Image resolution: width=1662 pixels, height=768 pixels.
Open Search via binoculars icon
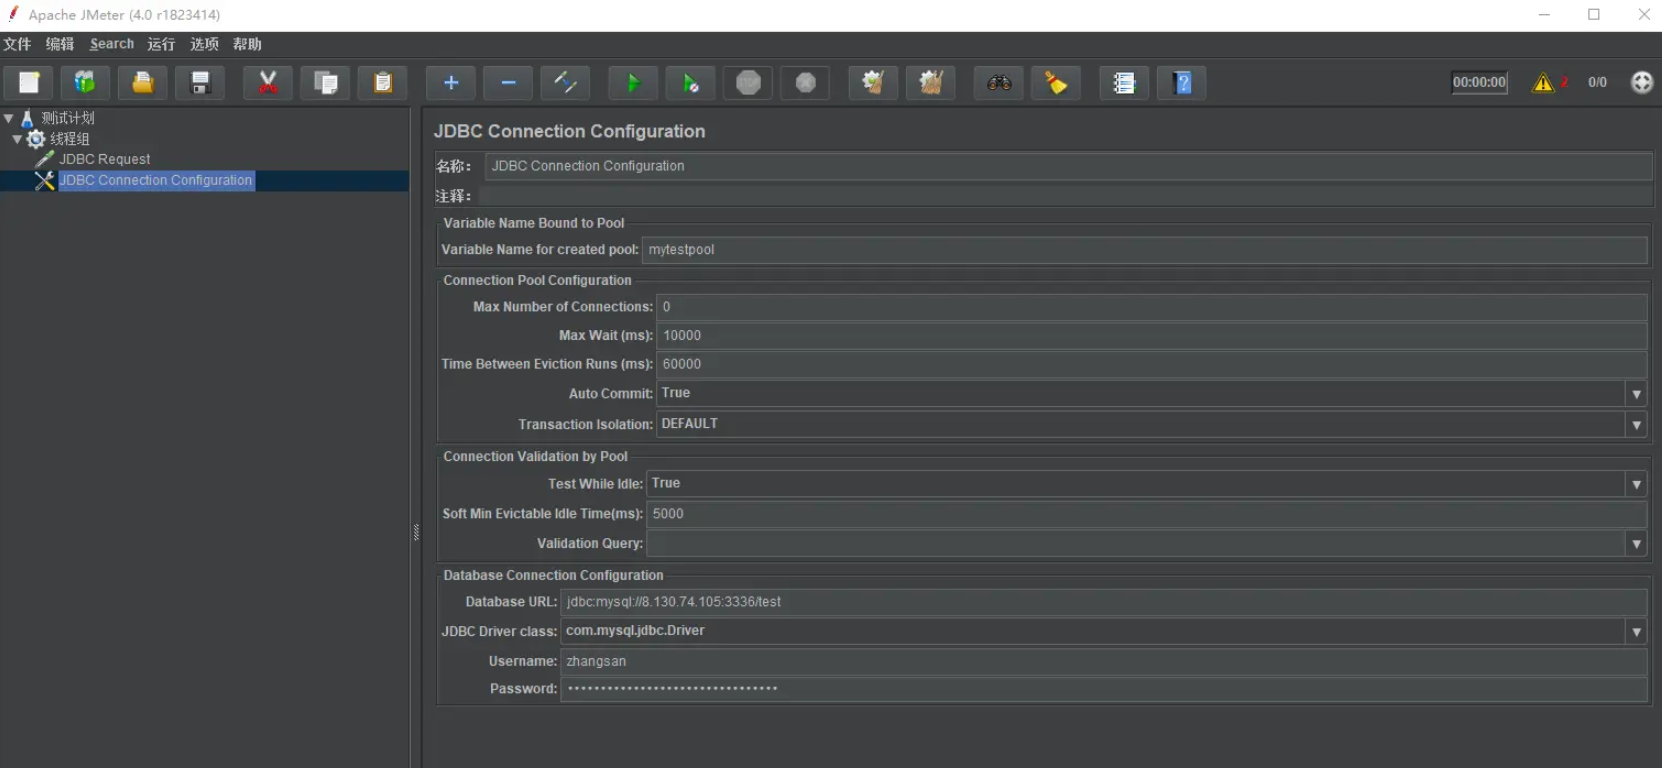point(999,83)
